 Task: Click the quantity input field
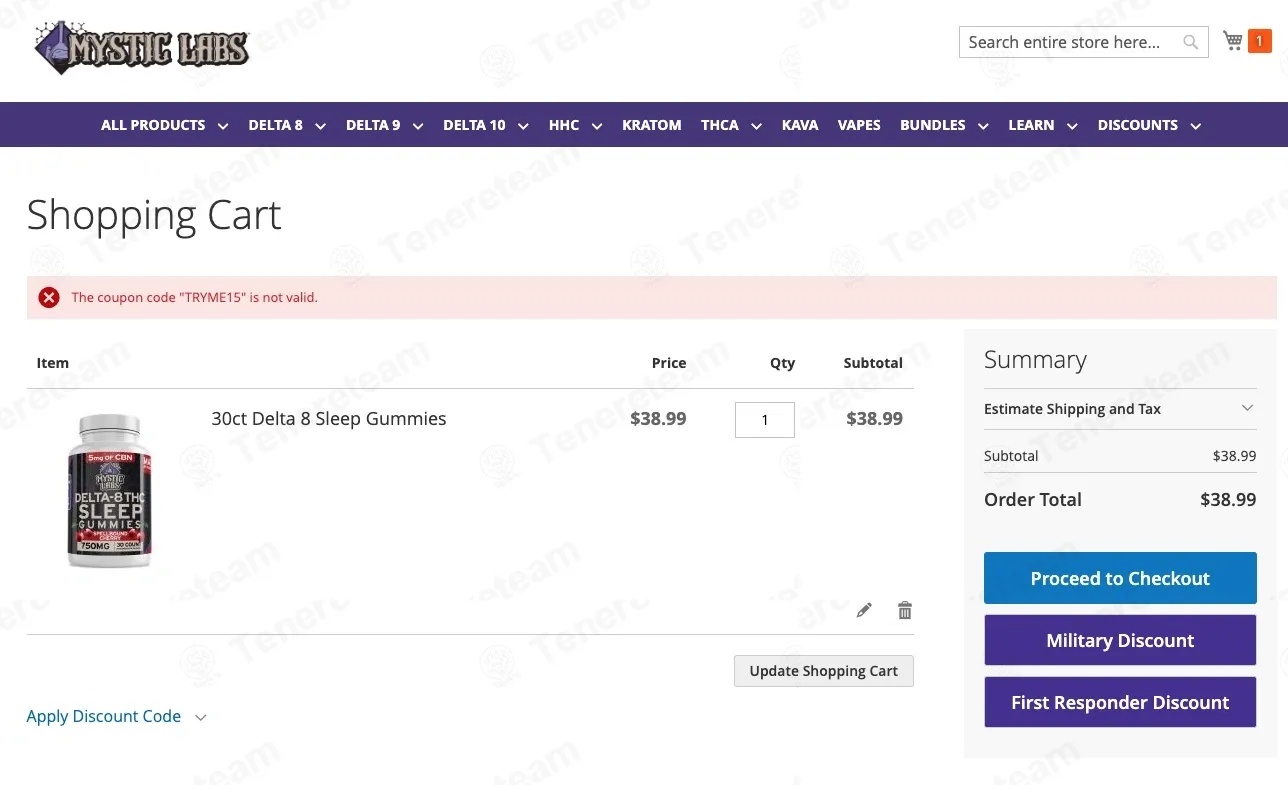(764, 420)
